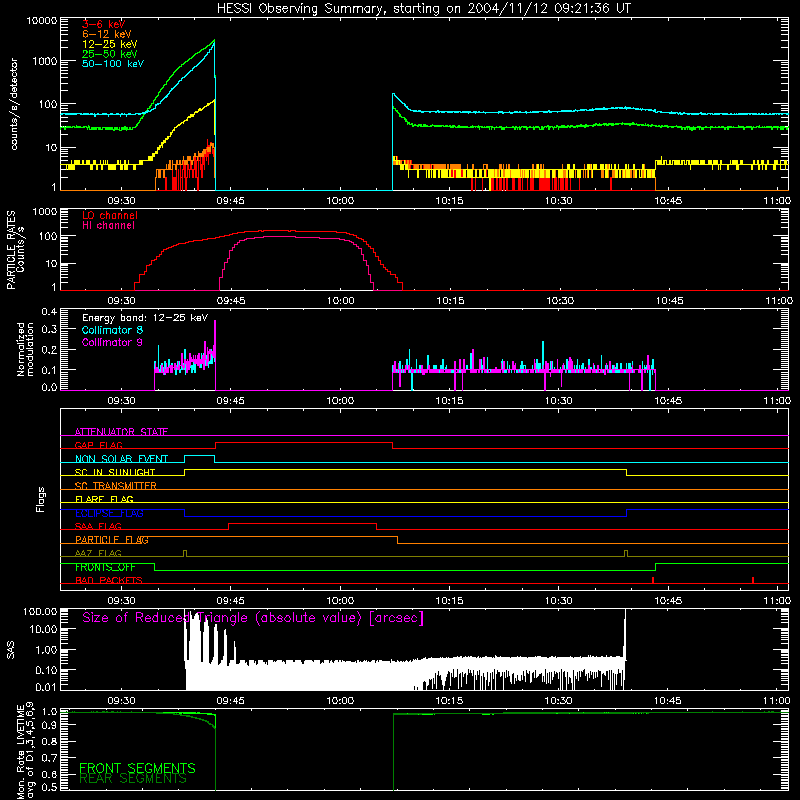Click the 100.00 tick on SAS axis
800x800 pixels.
click(x=40, y=611)
